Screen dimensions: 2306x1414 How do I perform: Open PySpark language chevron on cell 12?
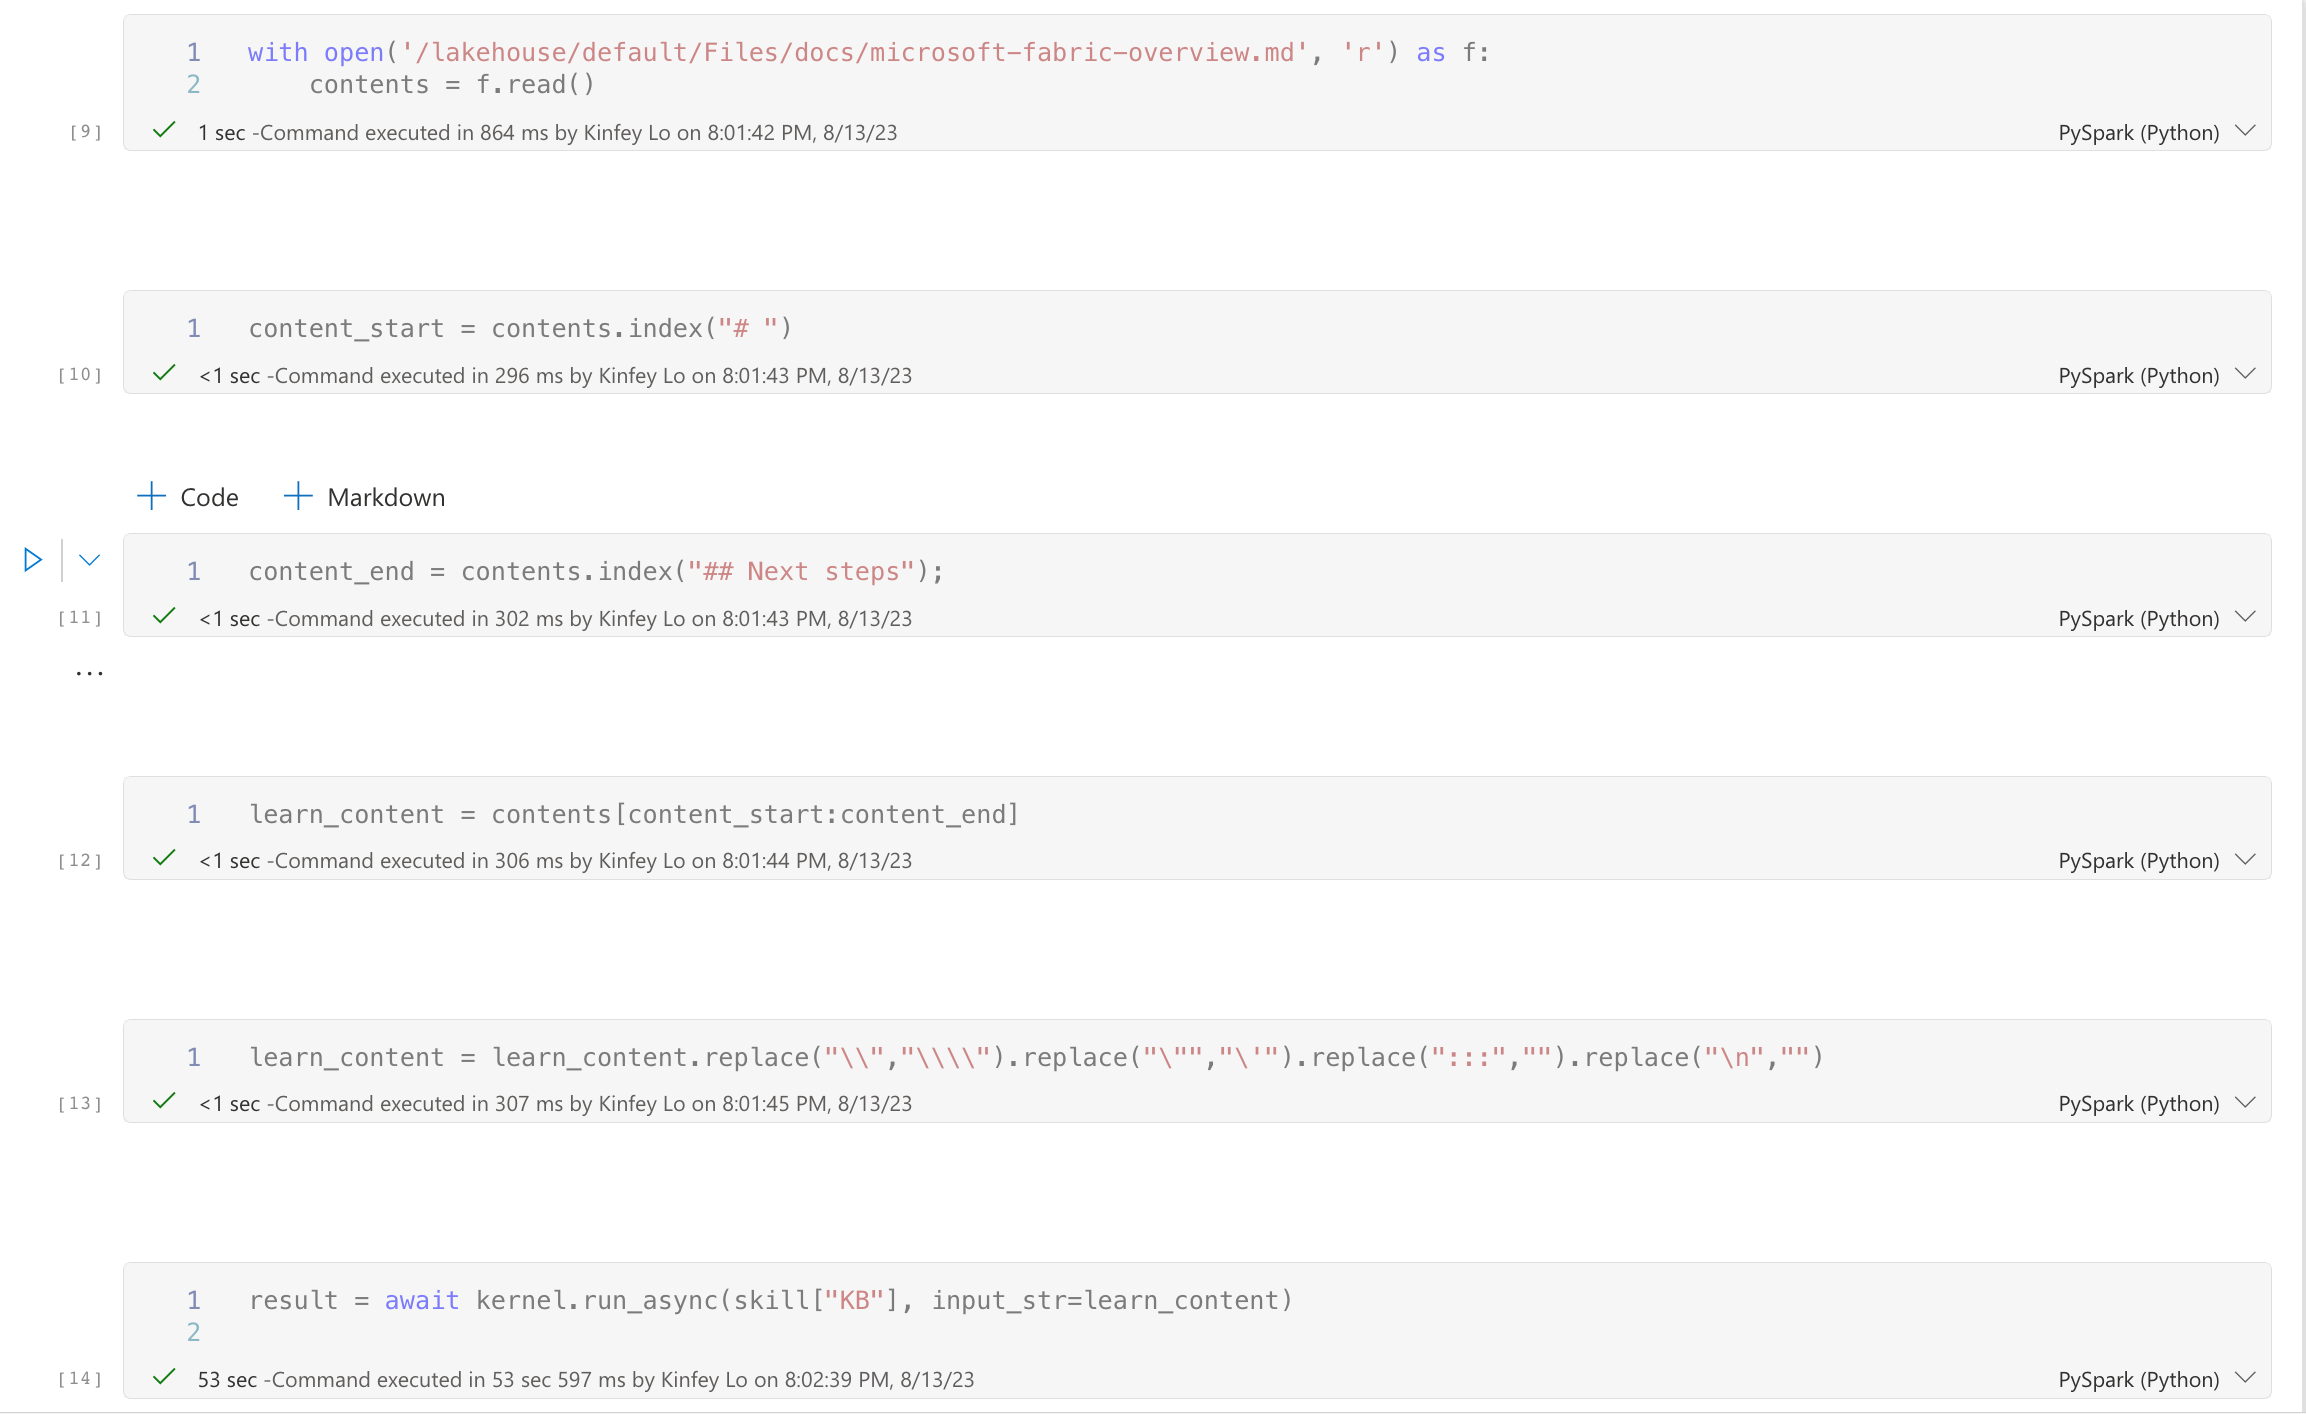[2245, 859]
